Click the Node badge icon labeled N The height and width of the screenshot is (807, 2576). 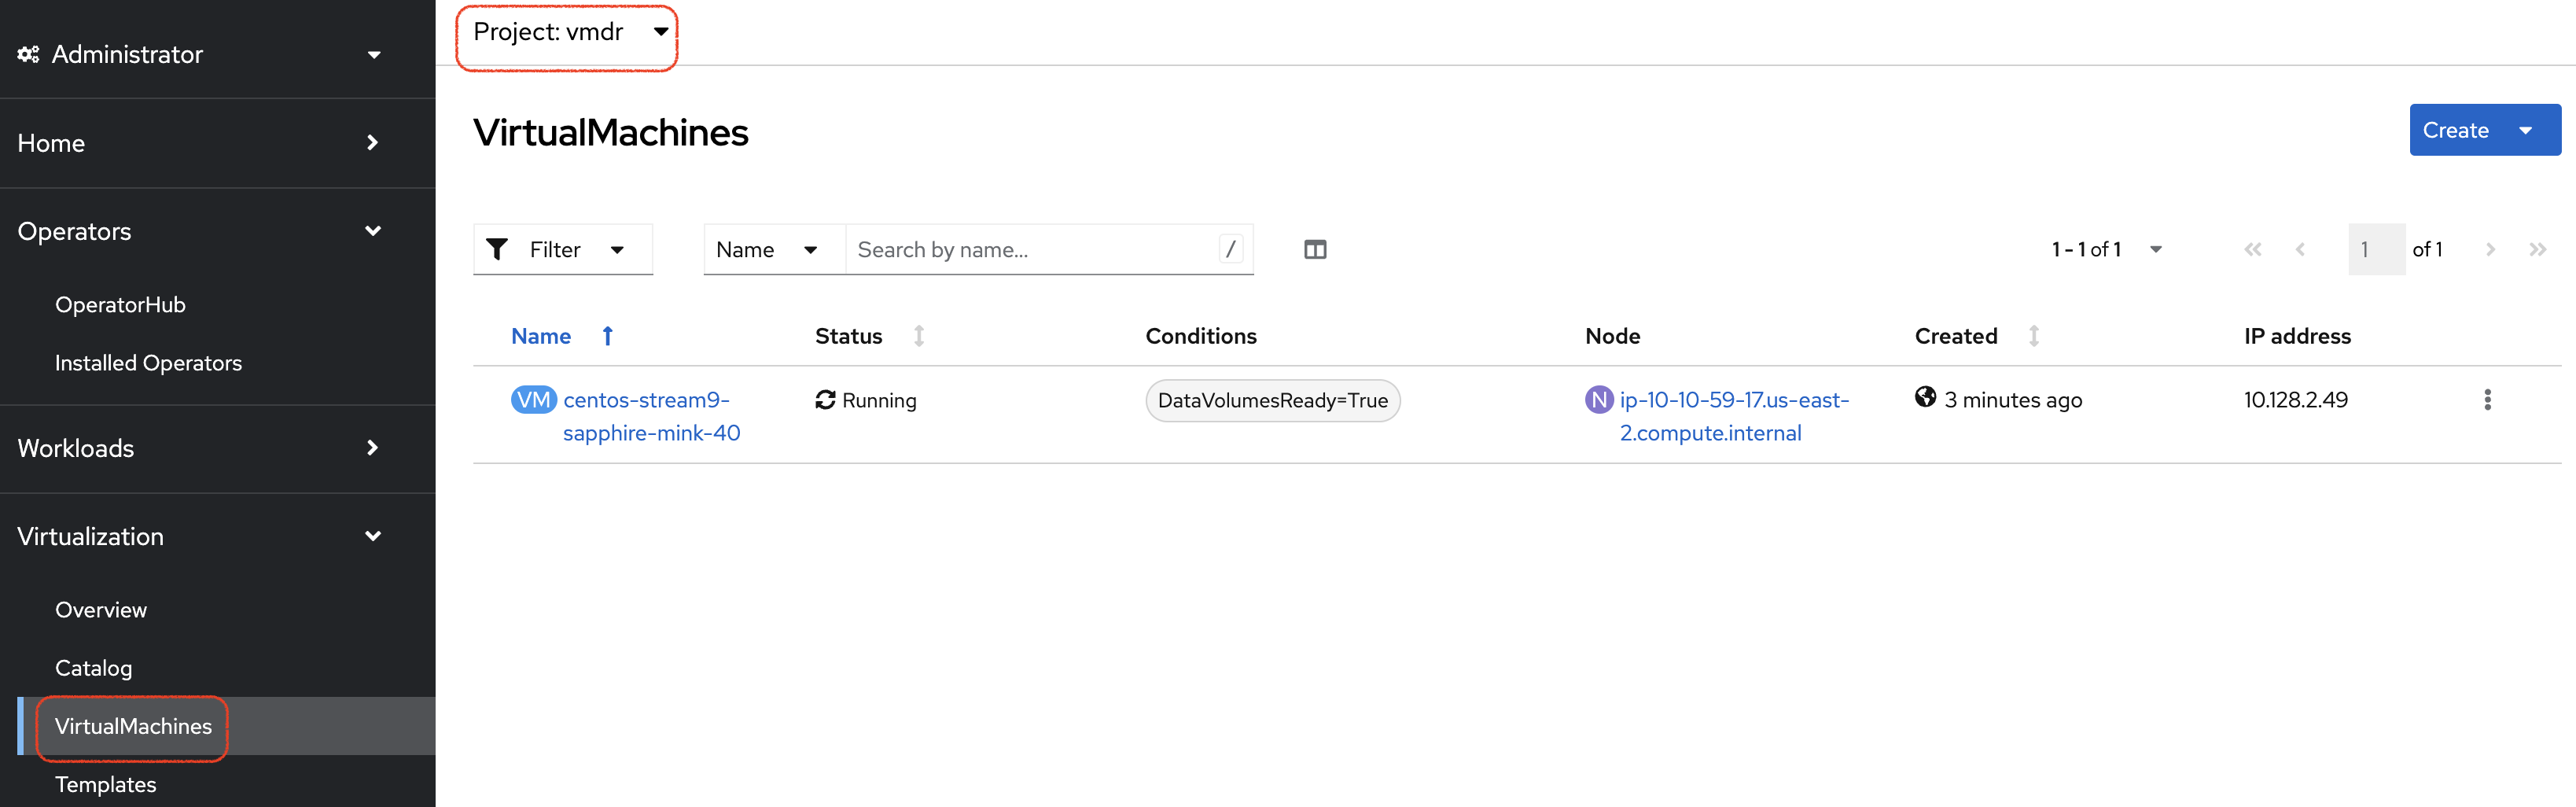1598,400
